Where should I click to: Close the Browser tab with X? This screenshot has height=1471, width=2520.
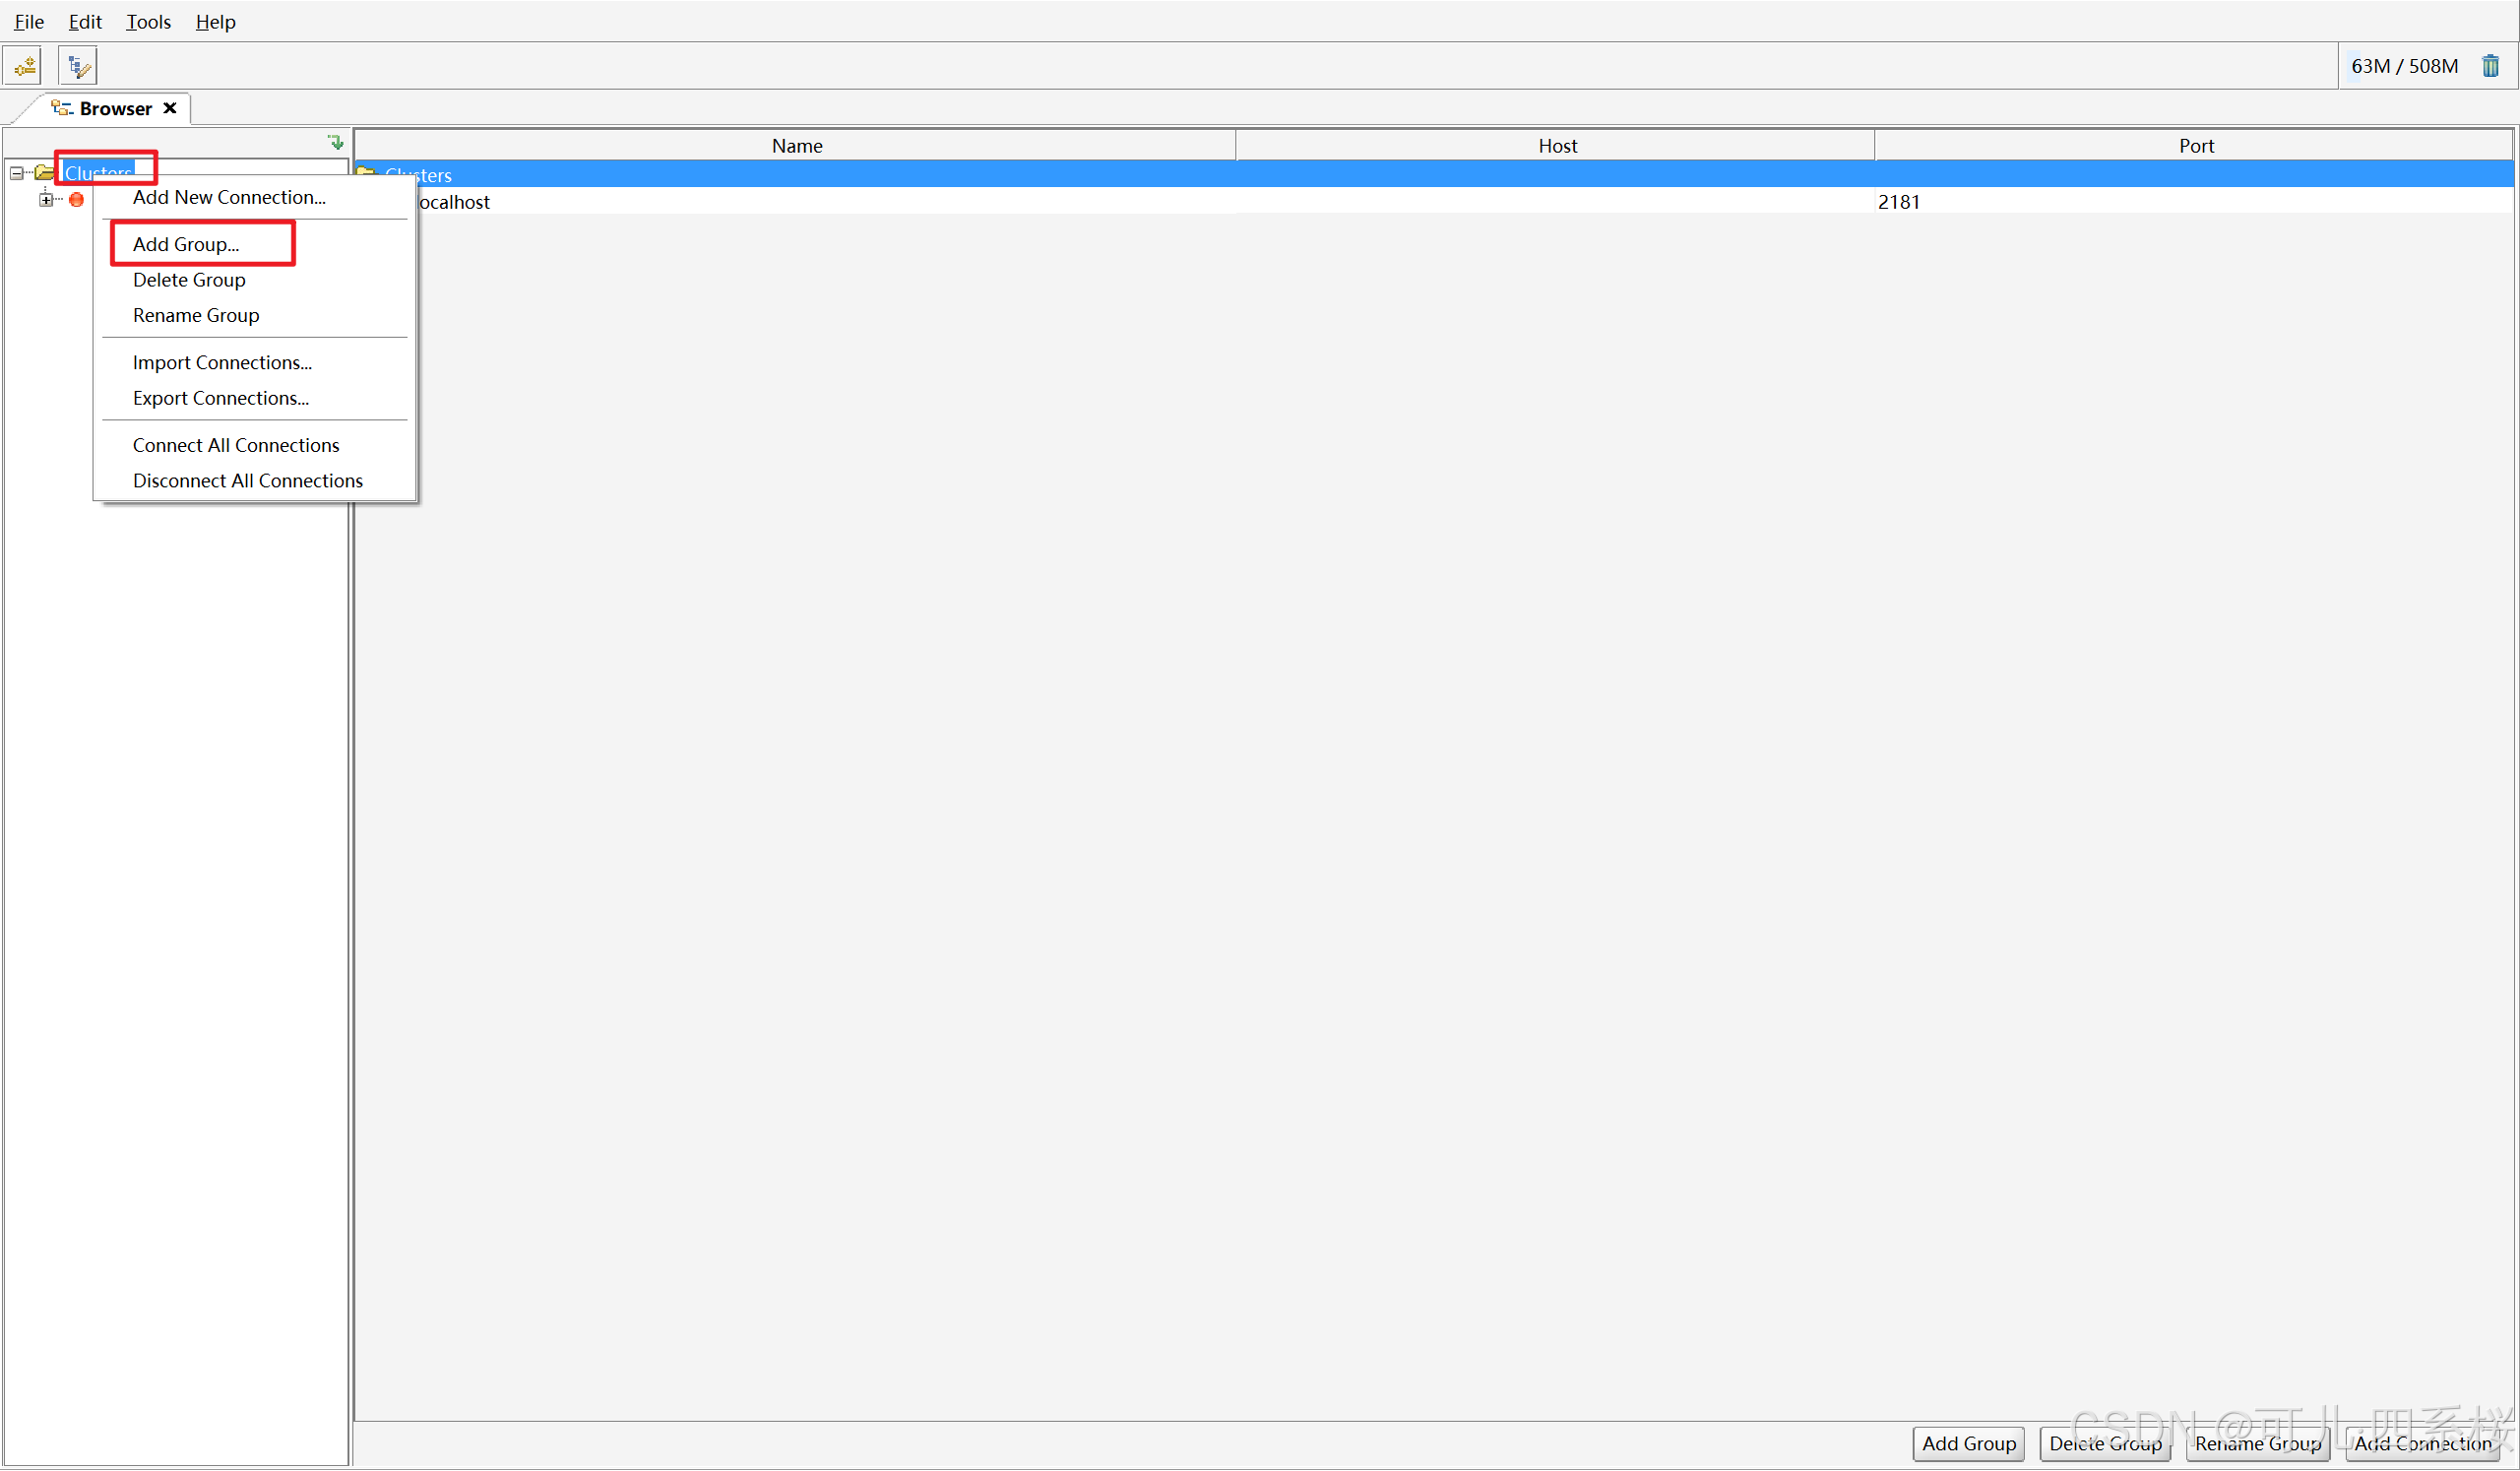(170, 108)
